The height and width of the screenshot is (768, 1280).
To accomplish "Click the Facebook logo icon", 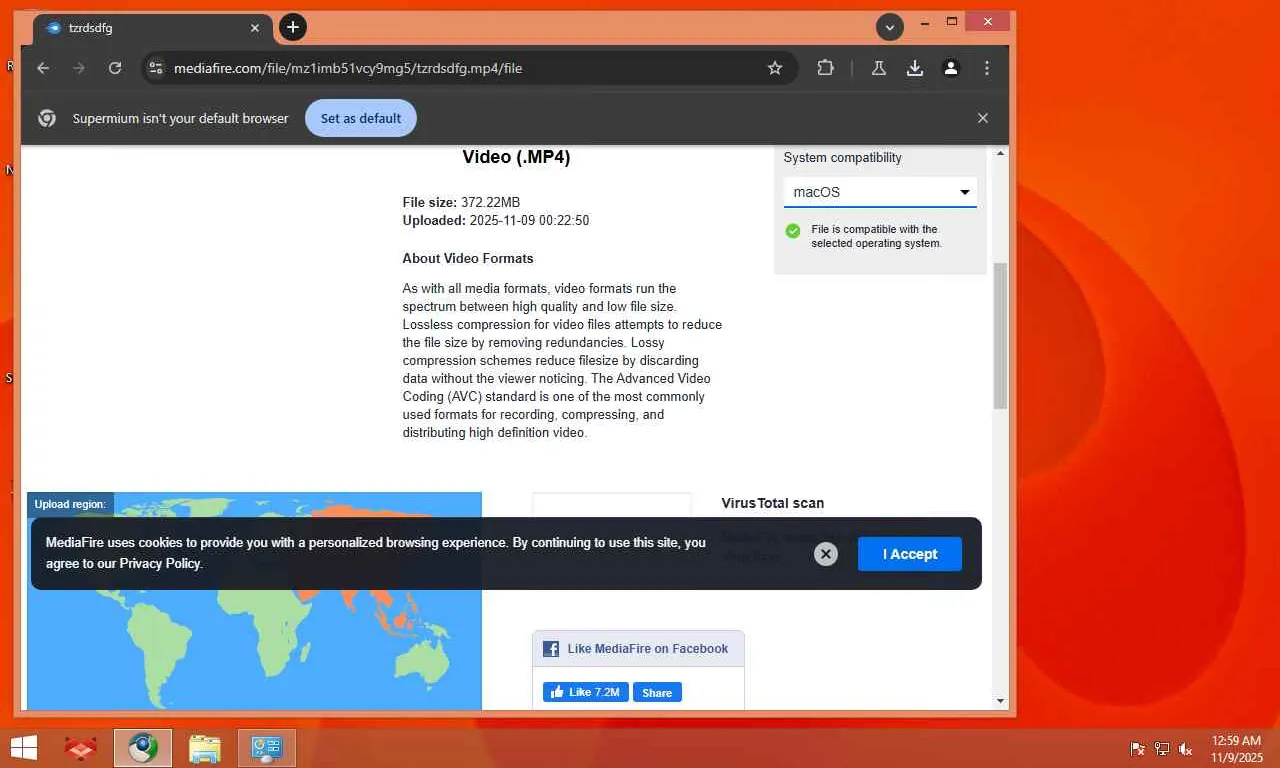I will coord(551,649).
